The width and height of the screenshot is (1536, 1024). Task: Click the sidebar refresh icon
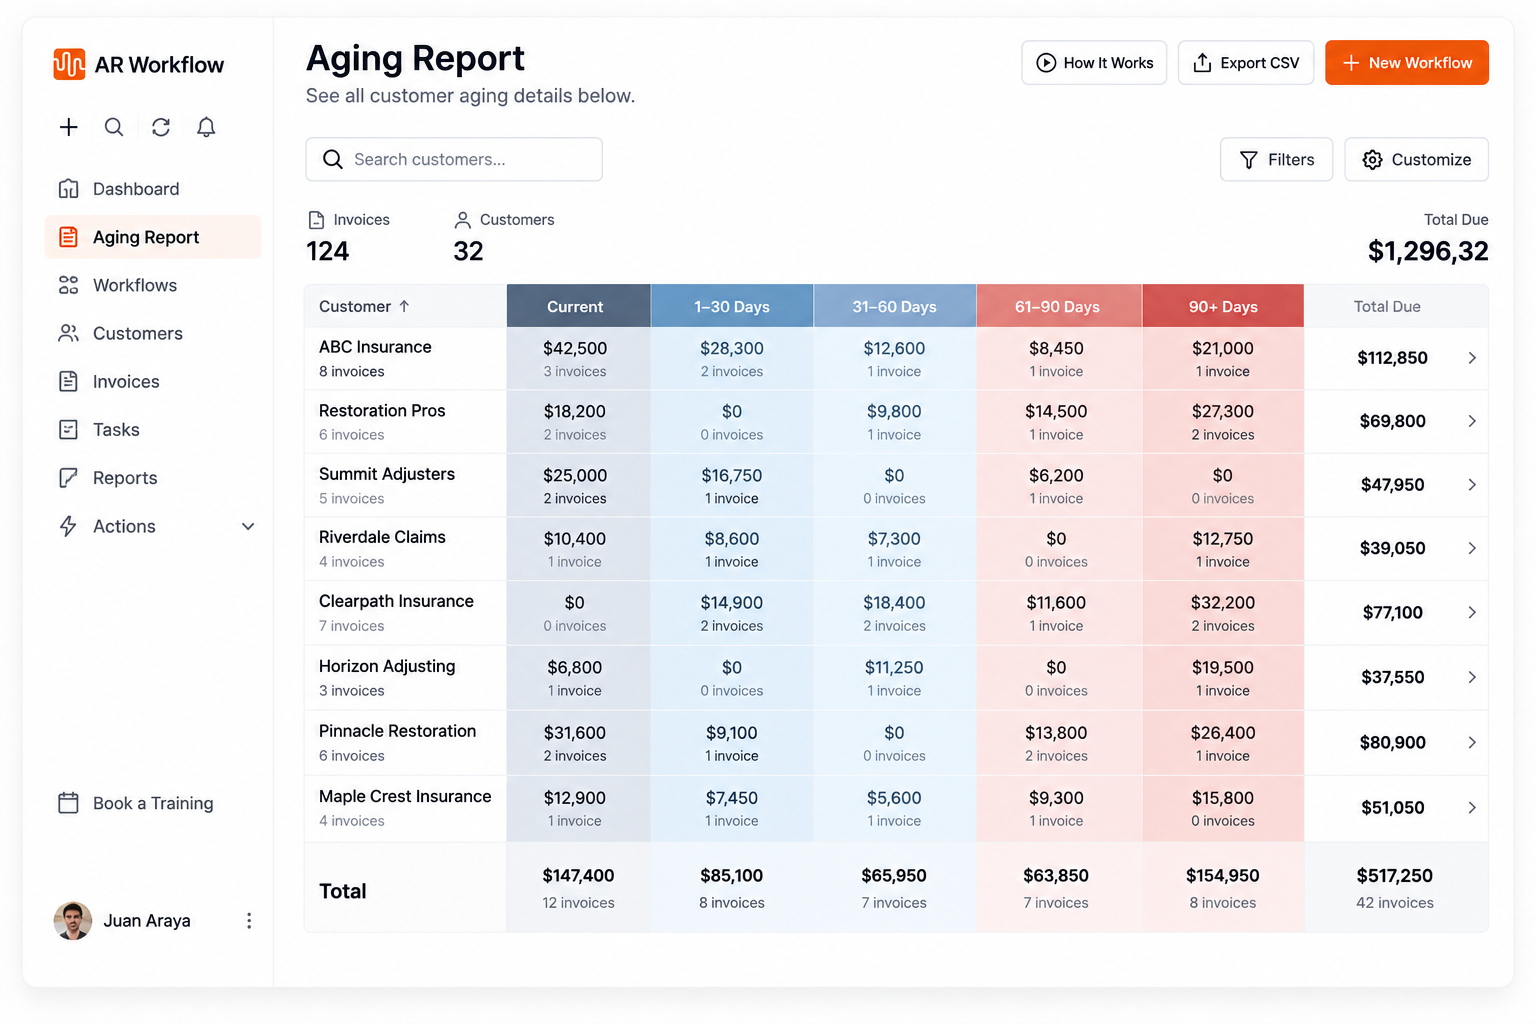pyautogui.click(x=161, y=127)
